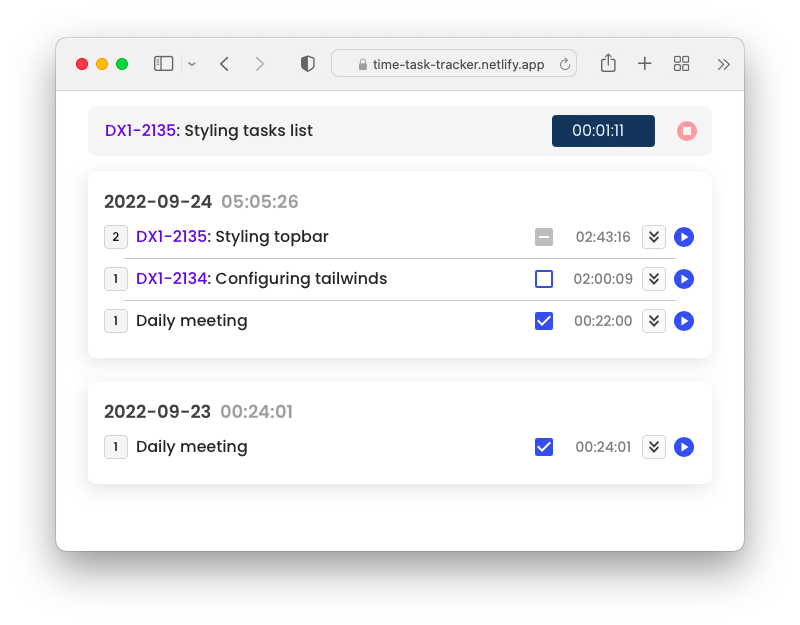Click the 00:24:01 total beside 2022-09-23

257,412
